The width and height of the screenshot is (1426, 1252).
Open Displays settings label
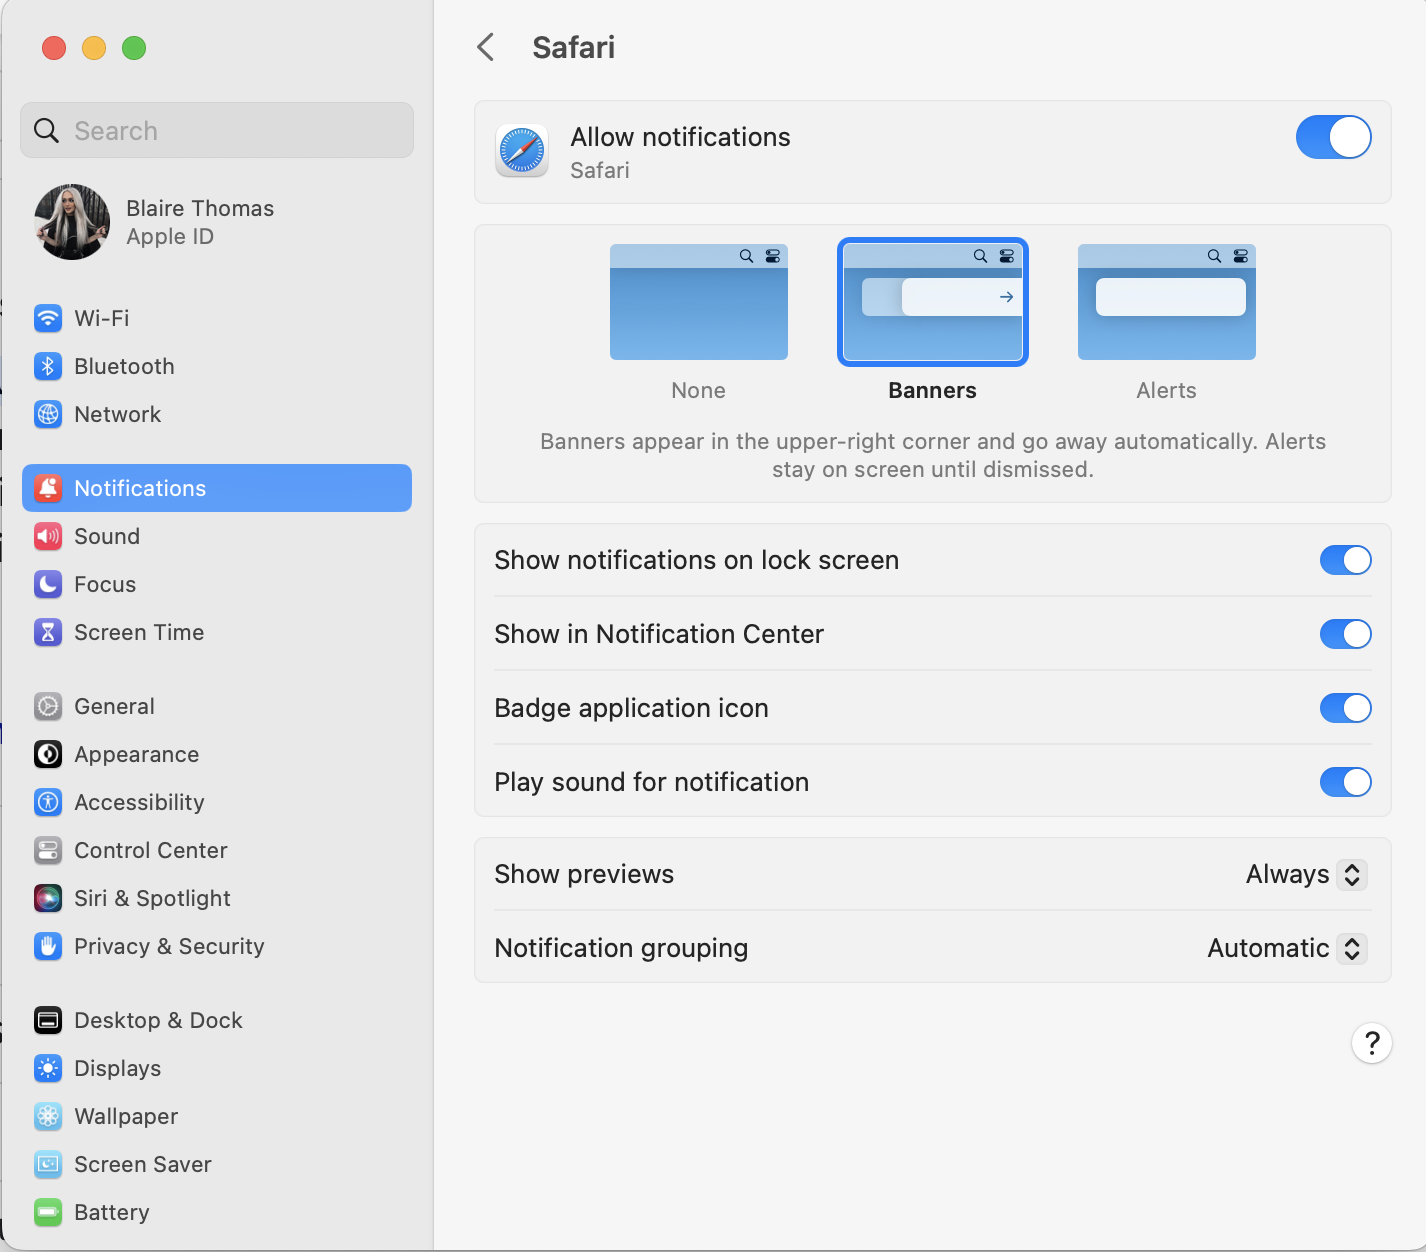pyautogui.click(x=118, y=1068)
